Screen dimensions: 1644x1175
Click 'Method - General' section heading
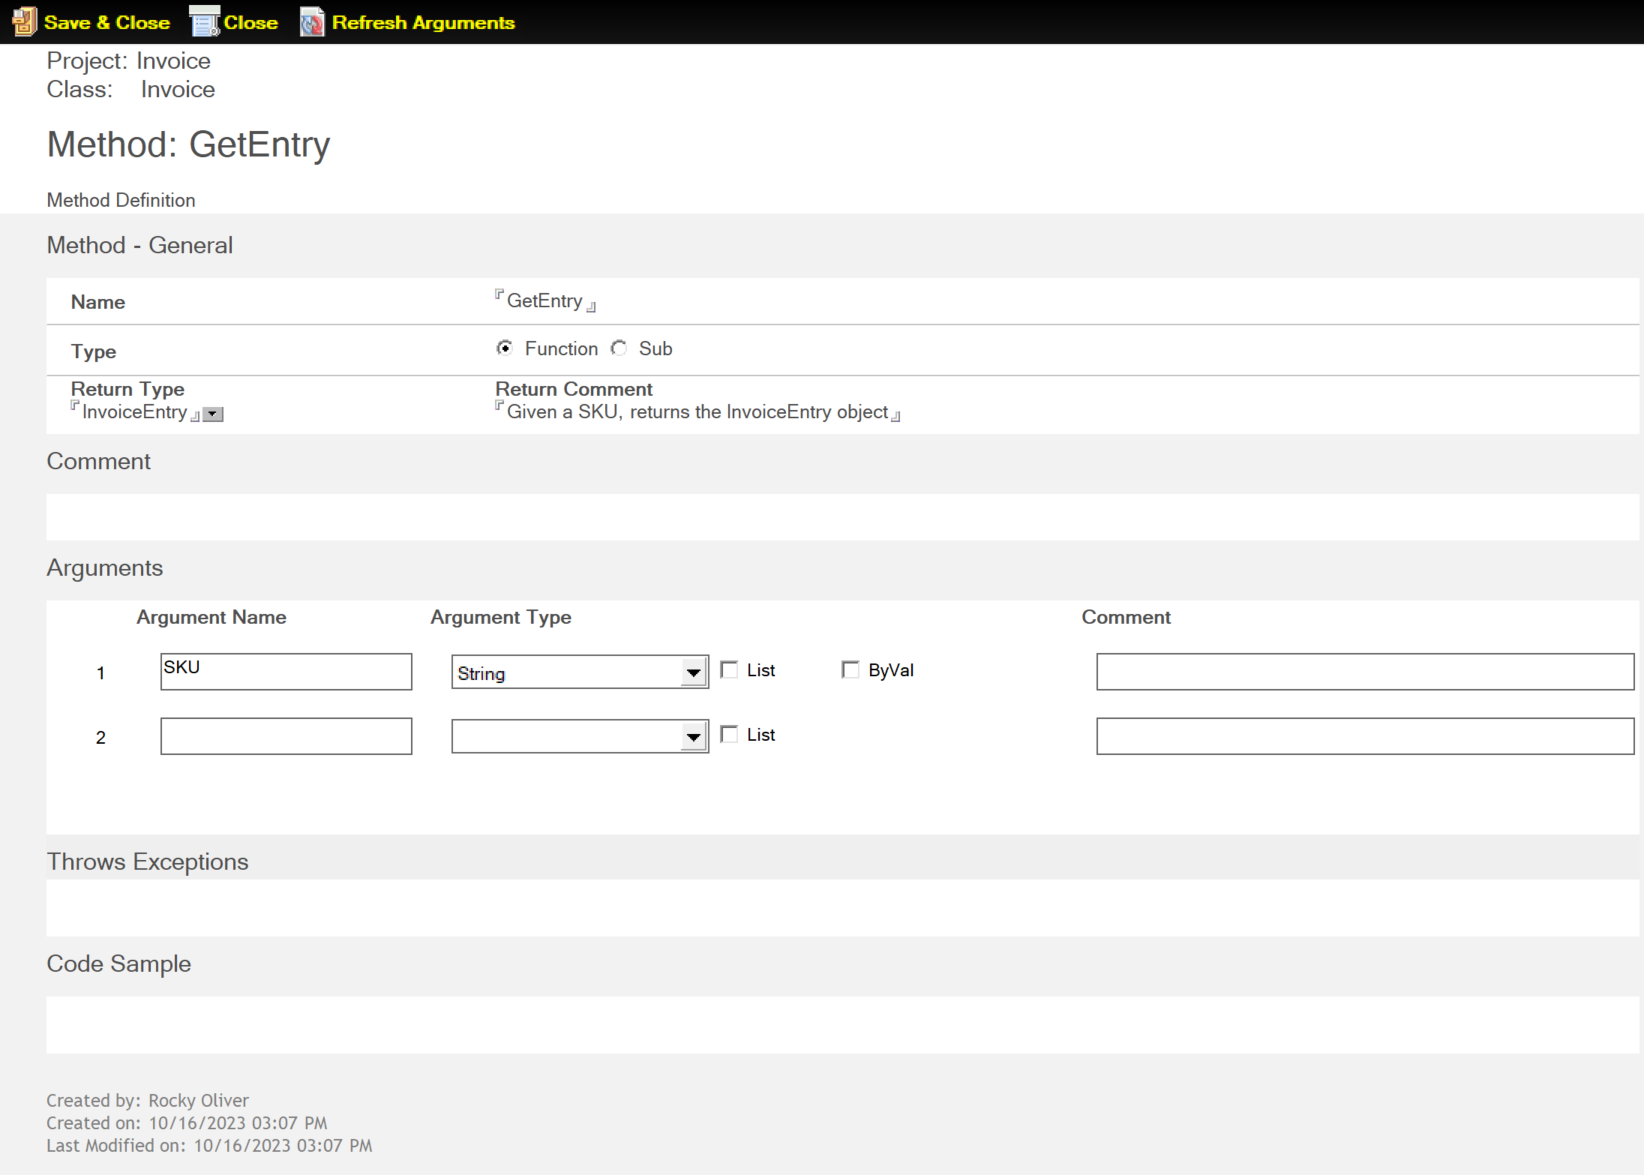(140, 245)
